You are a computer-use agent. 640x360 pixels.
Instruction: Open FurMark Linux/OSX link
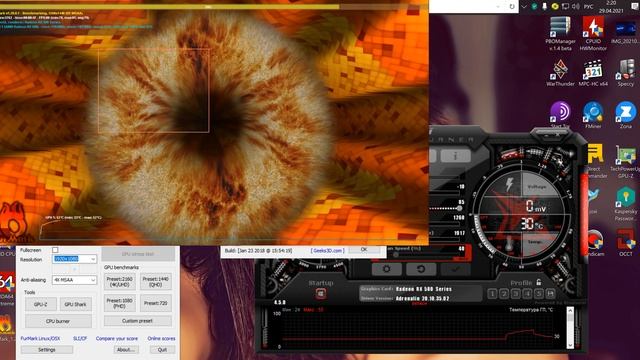coord(40,338)
